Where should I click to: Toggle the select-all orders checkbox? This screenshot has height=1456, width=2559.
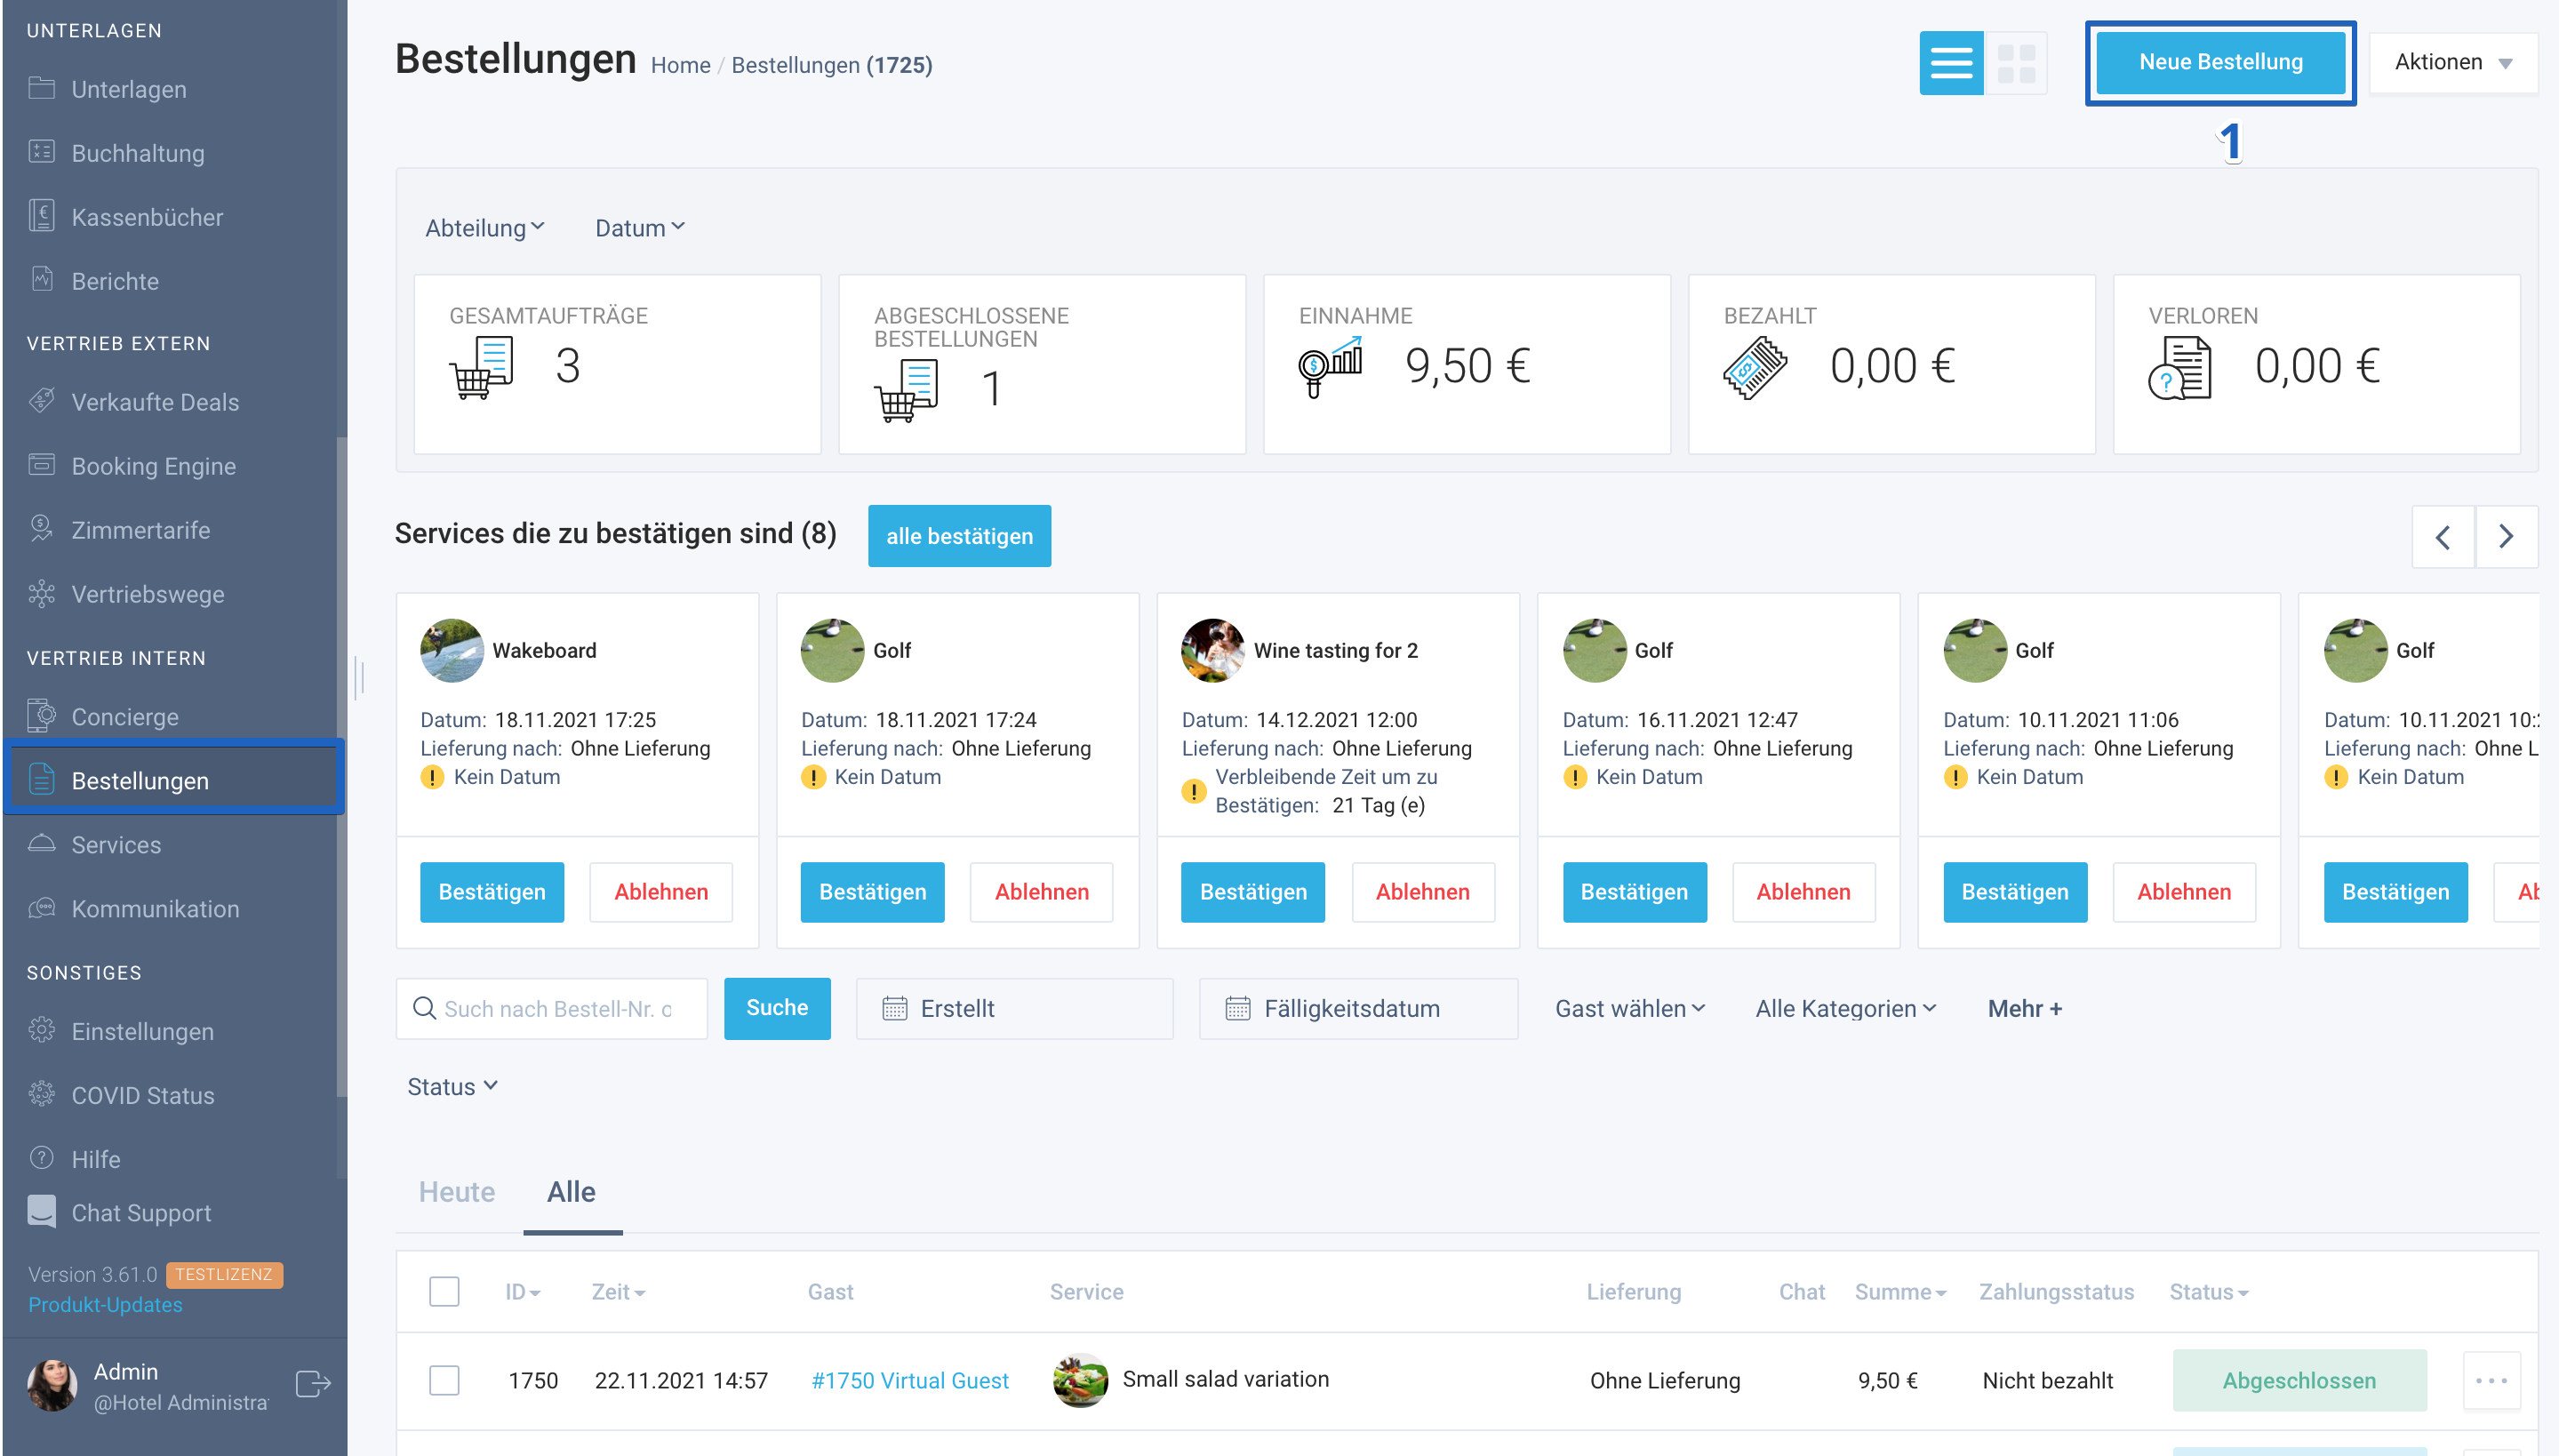(444, 1291)
